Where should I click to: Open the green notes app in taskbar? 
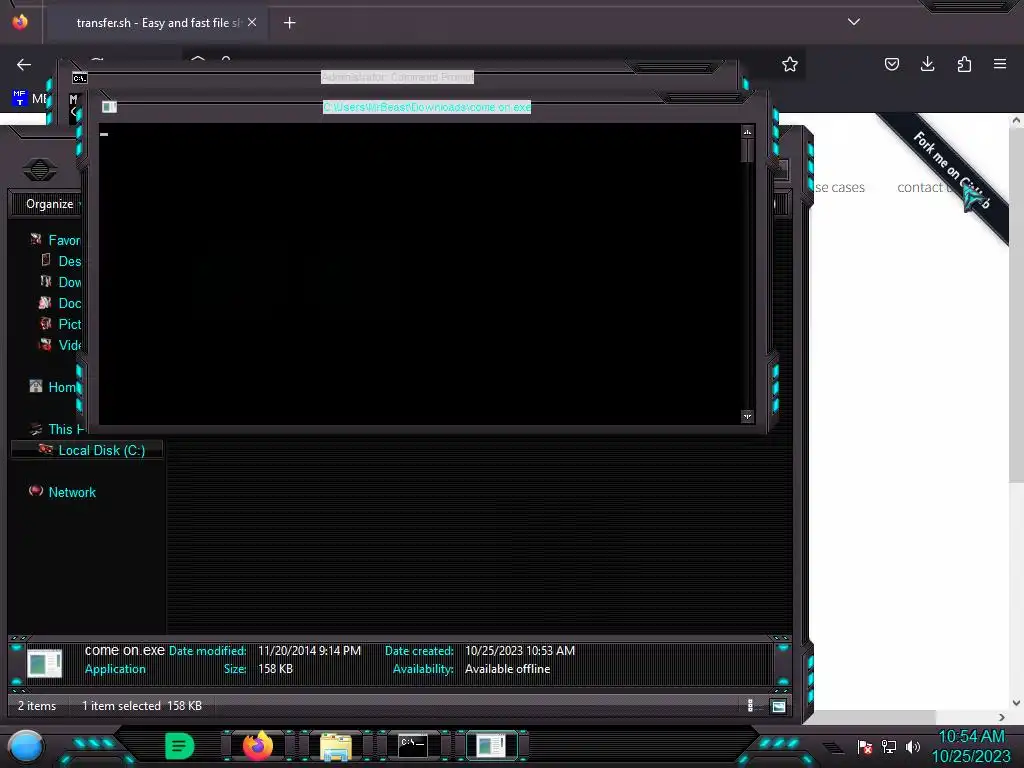coord(179,746)
